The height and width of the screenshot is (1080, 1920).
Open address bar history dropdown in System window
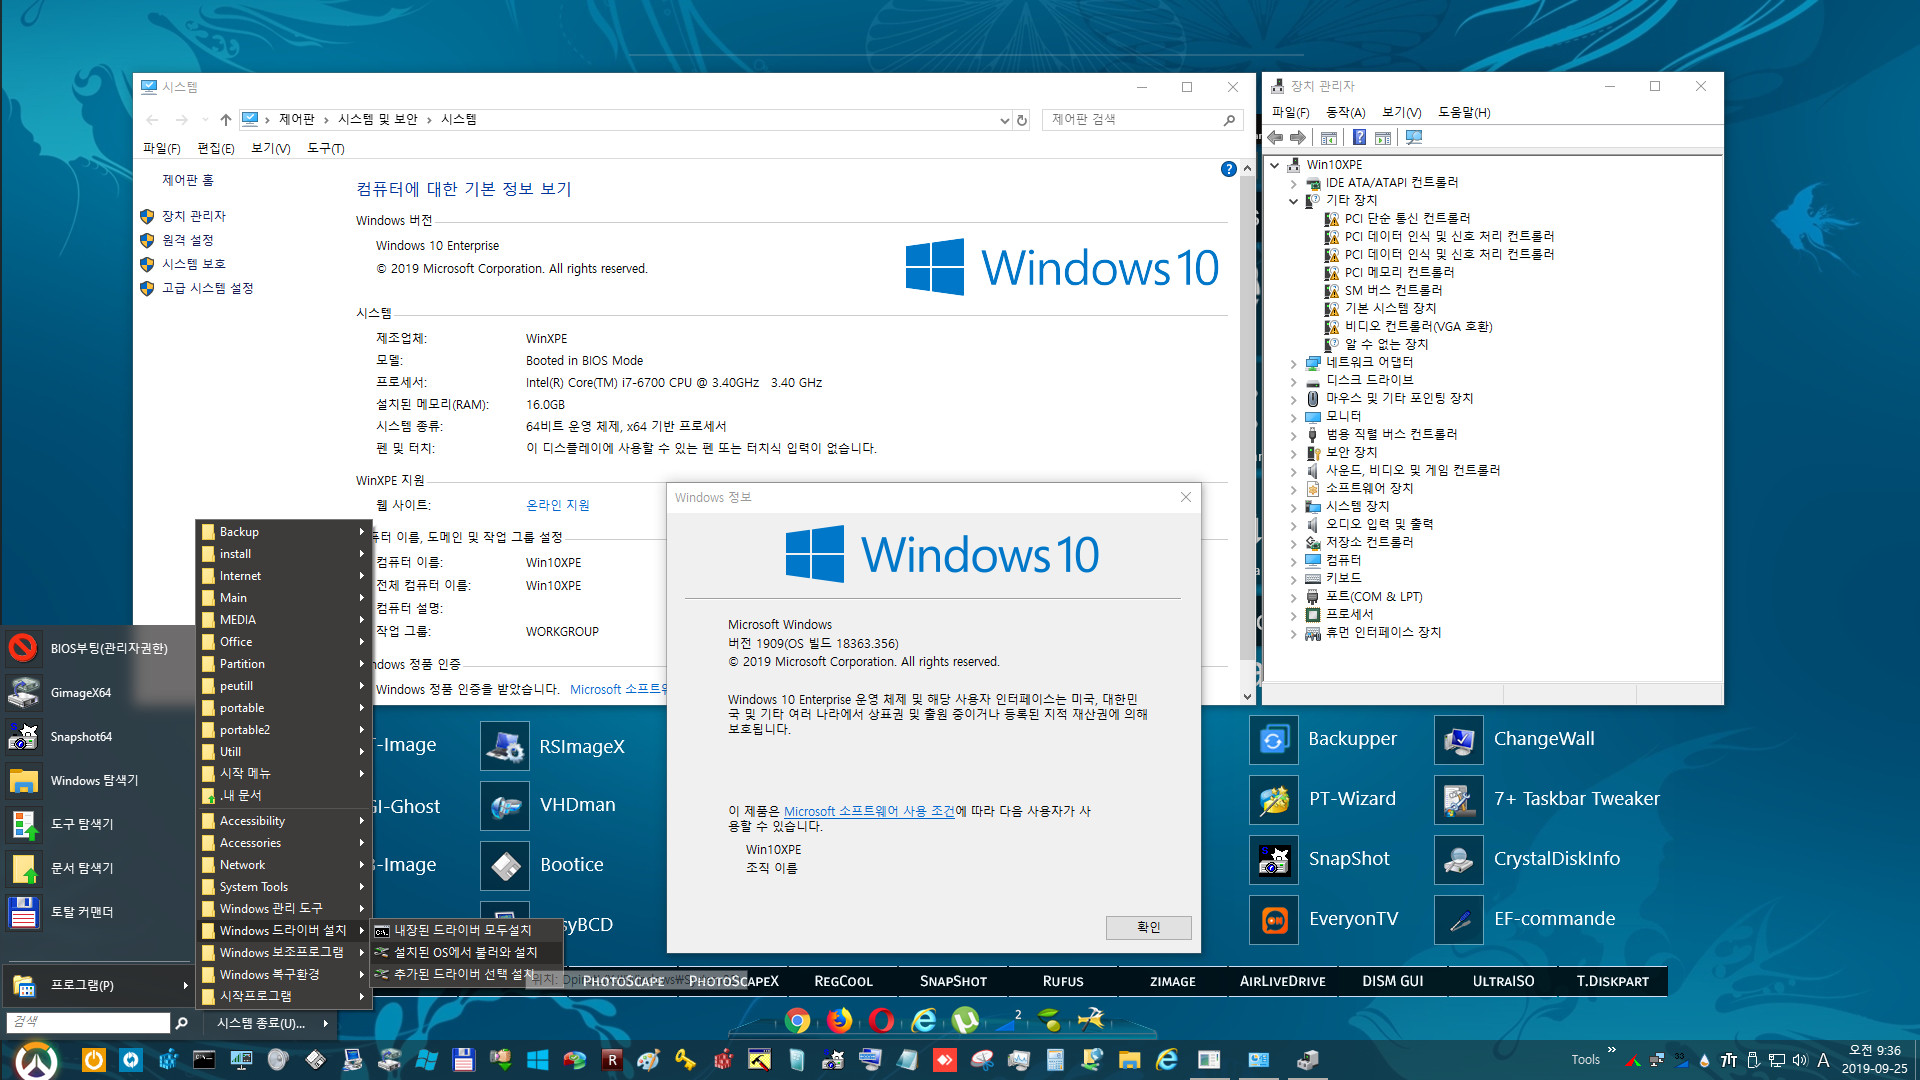tap(1004, 120)
